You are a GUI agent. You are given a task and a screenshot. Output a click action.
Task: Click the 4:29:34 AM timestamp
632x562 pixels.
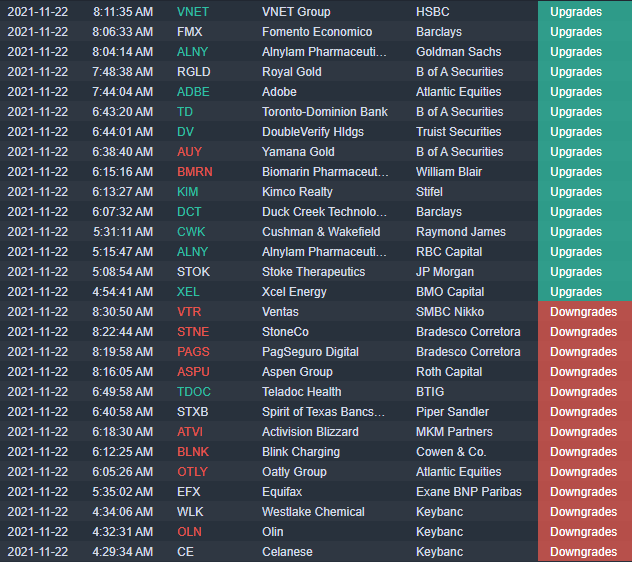(123, 552)
